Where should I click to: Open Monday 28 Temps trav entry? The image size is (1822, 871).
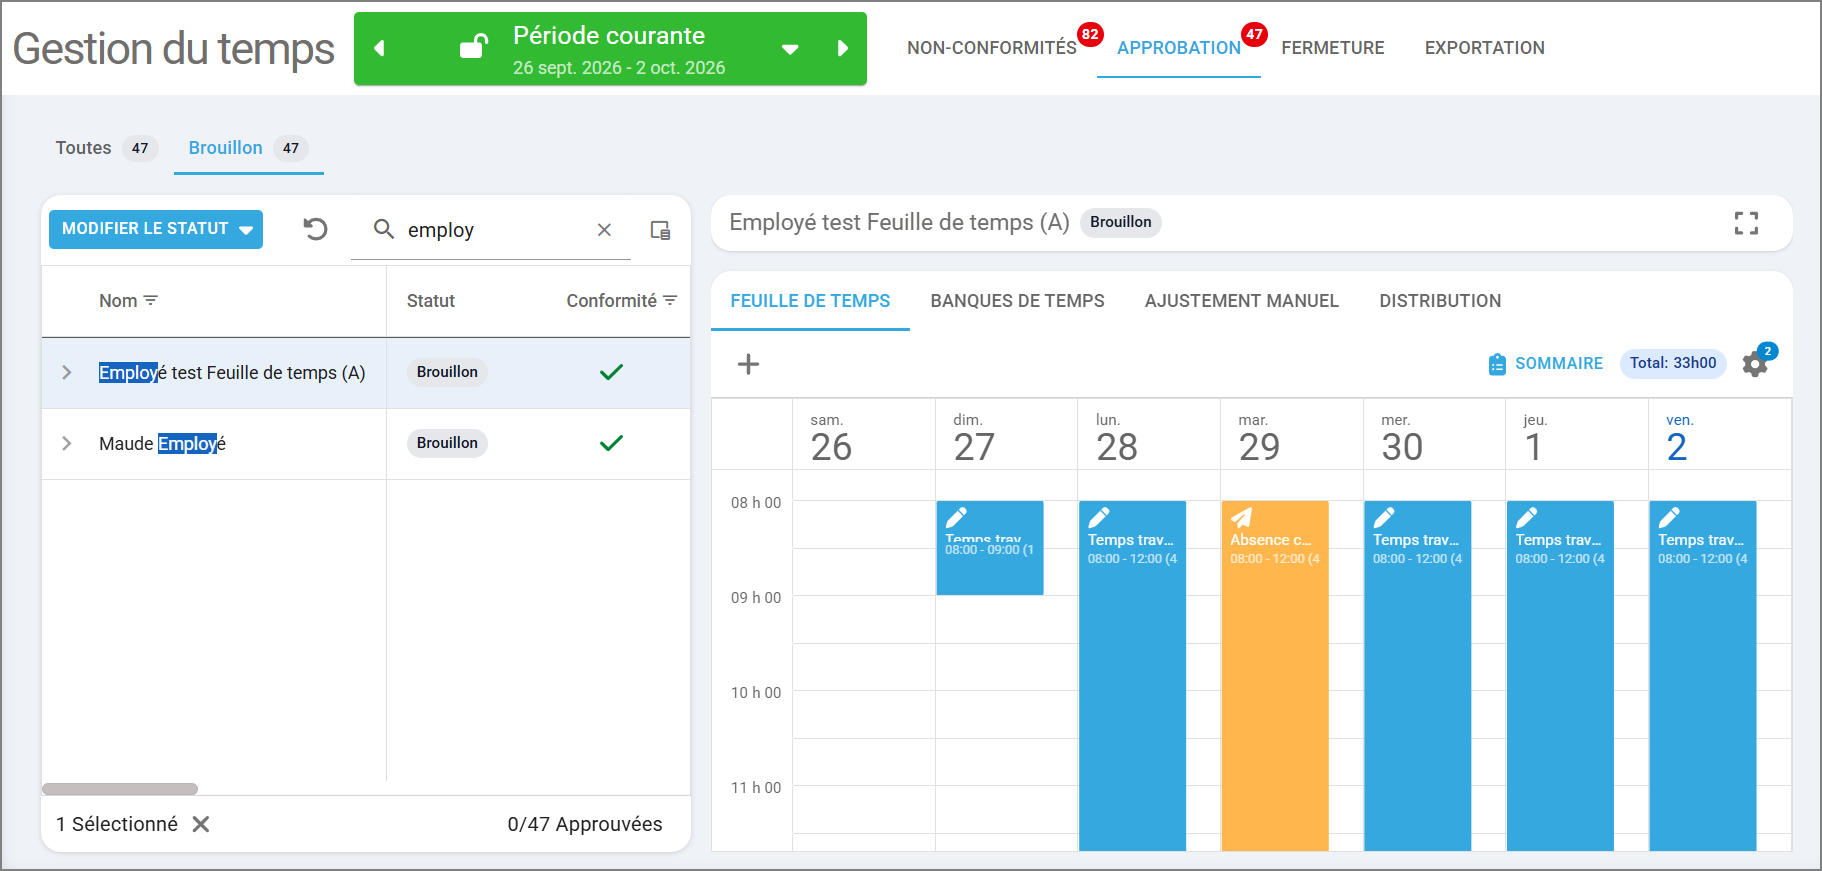pos(1132,676)
